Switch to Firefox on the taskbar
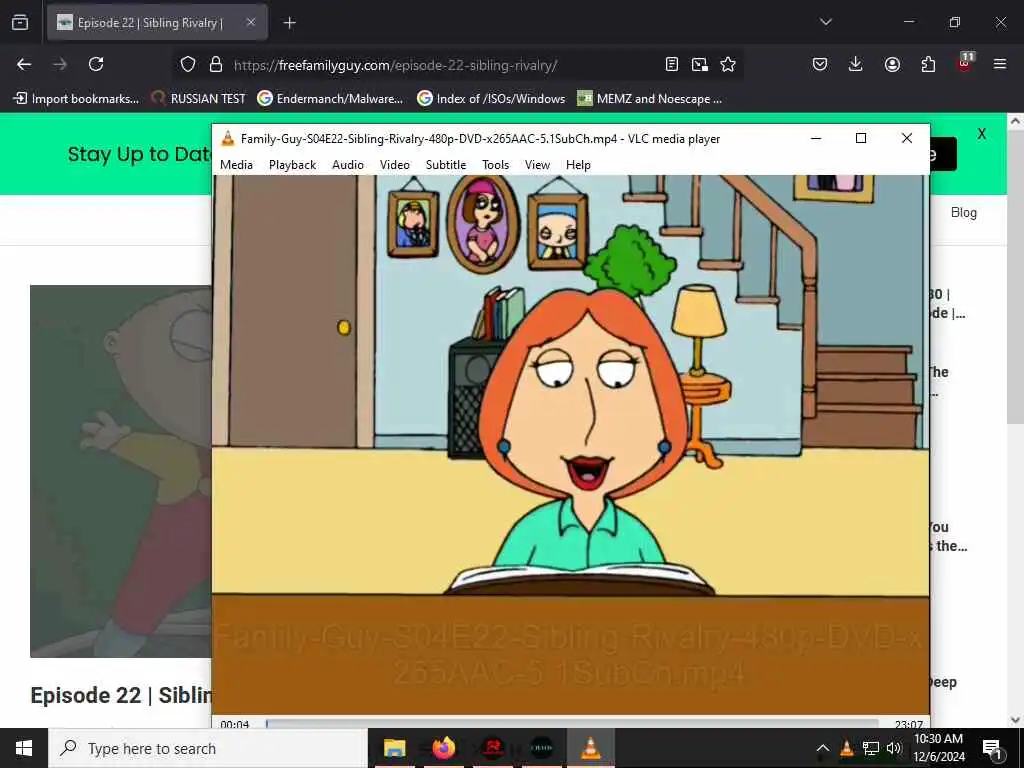Viewport: 1024px width, 768px height. point(443,748)
